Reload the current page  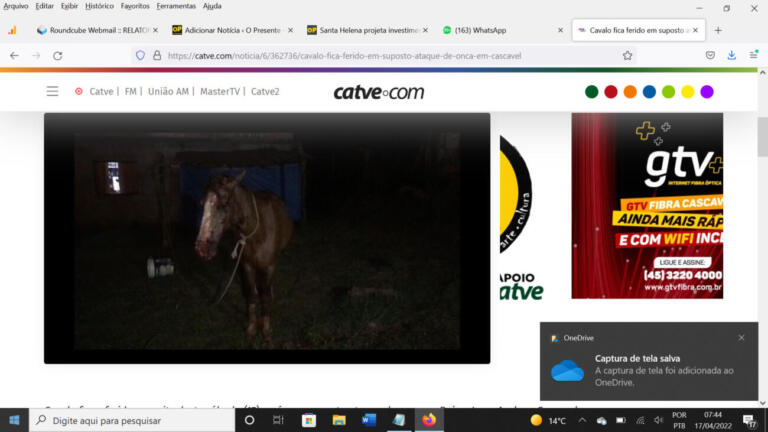tap(58, 56)
